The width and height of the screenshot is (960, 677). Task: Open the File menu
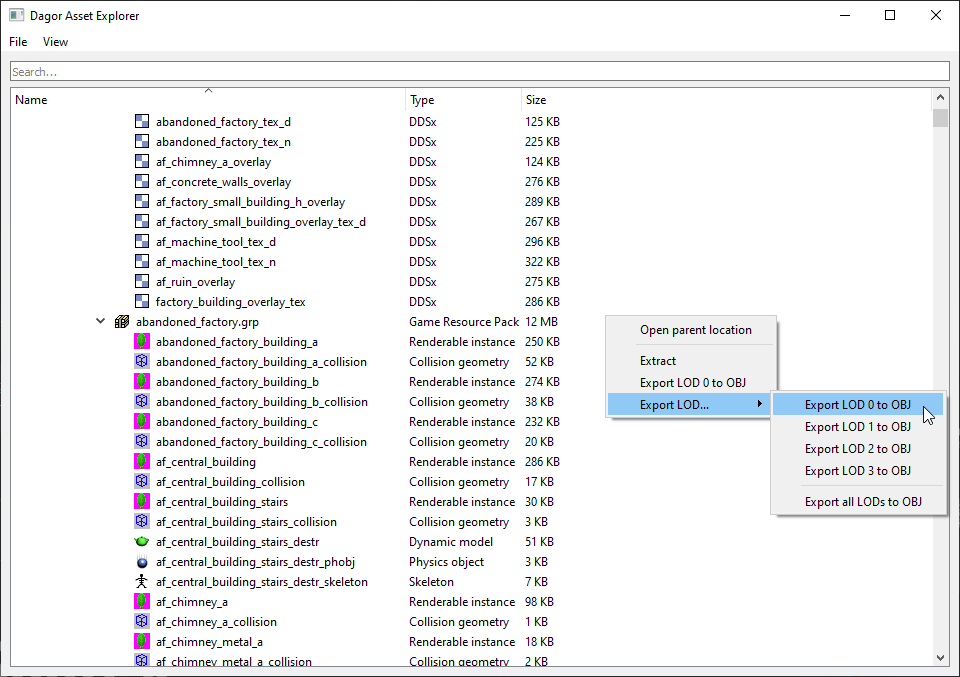pos(17,41)
